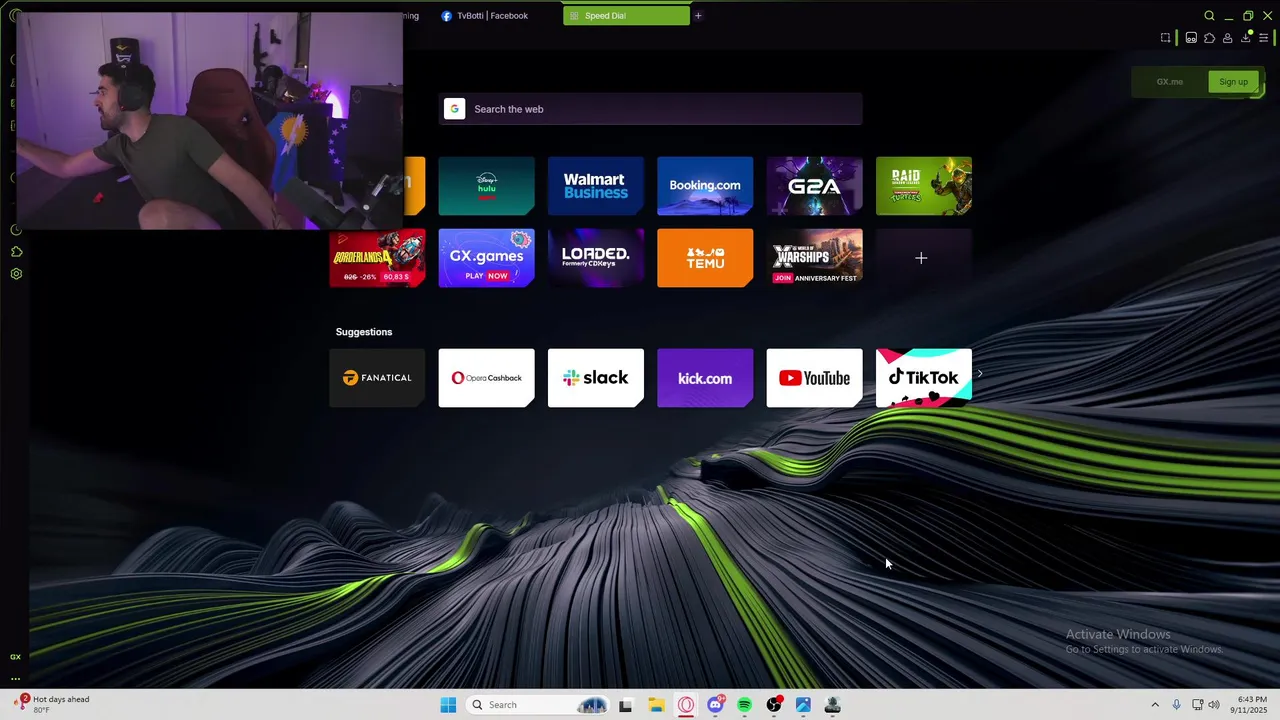This screenshot has width=1280, height=720.
Task: Open Spotify from the taskbar
Action: point(744,705)
